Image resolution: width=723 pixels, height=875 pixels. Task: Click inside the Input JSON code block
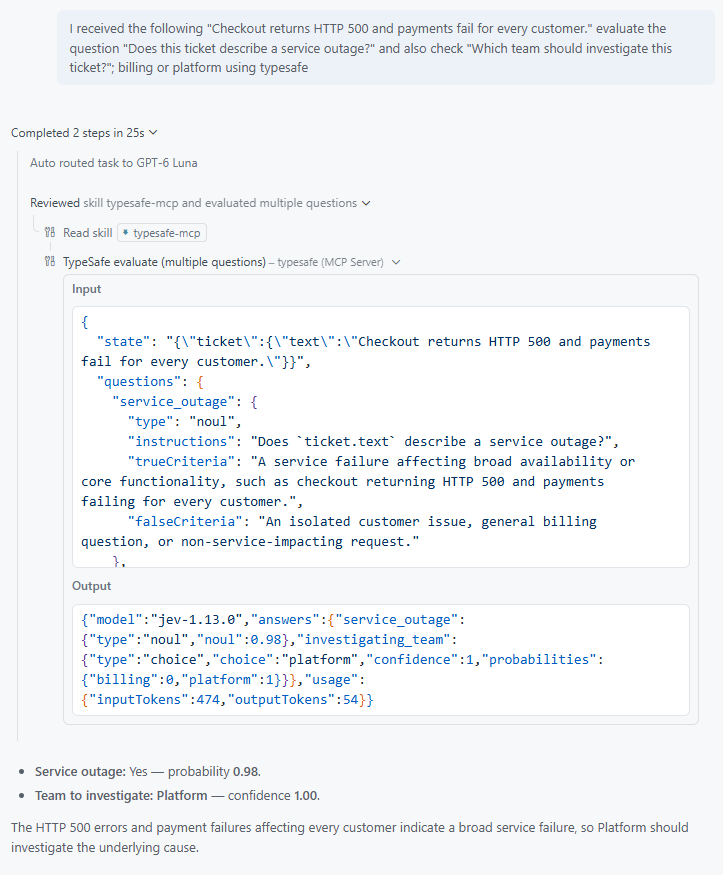click(381, 437)
